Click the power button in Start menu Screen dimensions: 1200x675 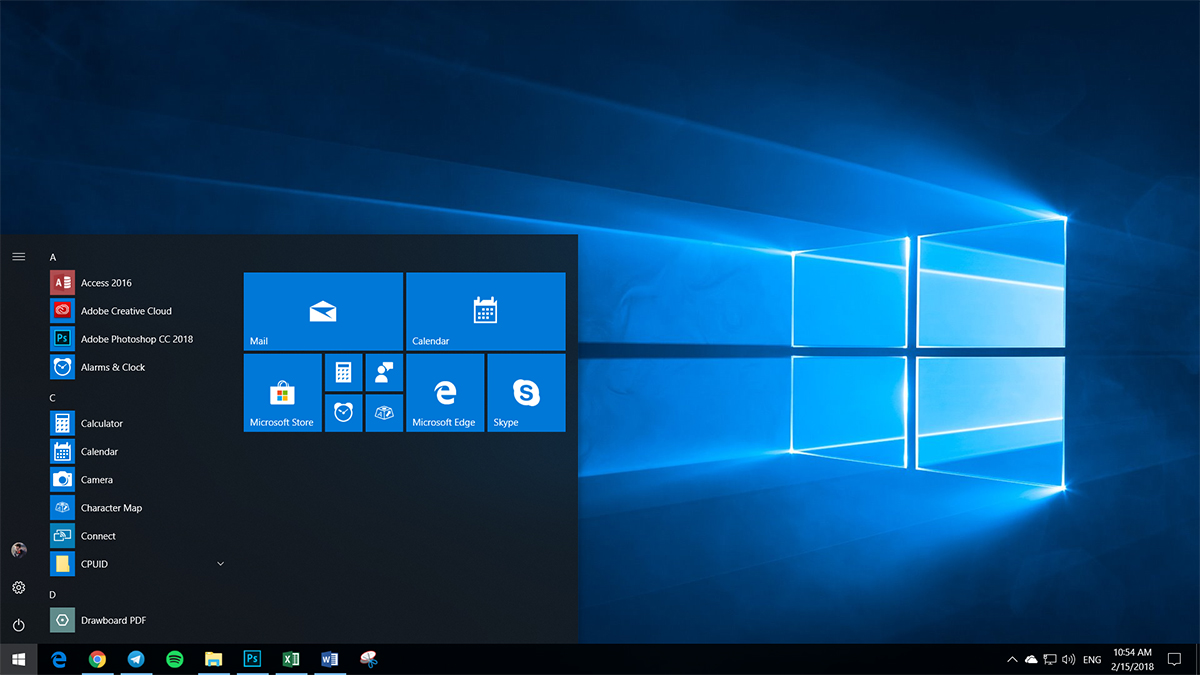tap(18, 624)
